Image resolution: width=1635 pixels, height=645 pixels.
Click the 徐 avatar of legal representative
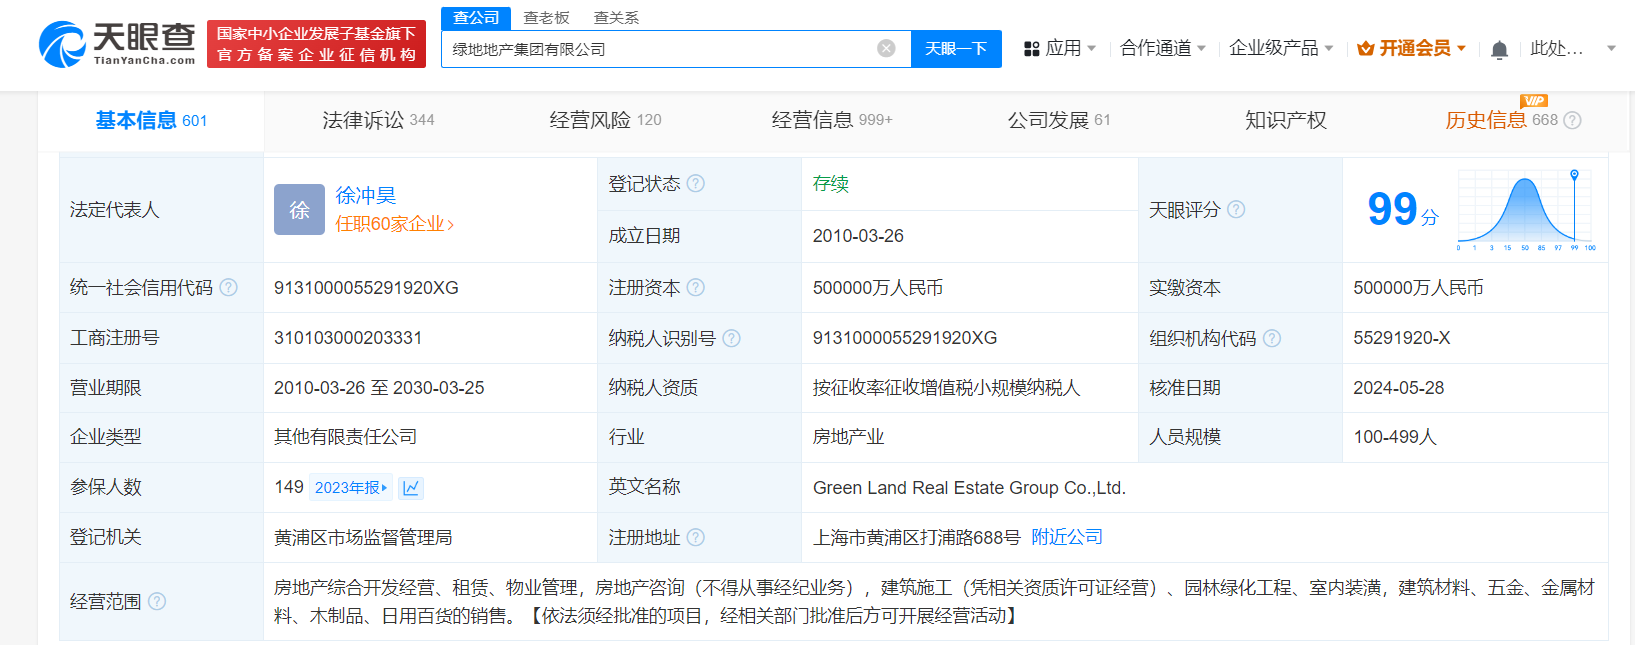pos(299,210)
